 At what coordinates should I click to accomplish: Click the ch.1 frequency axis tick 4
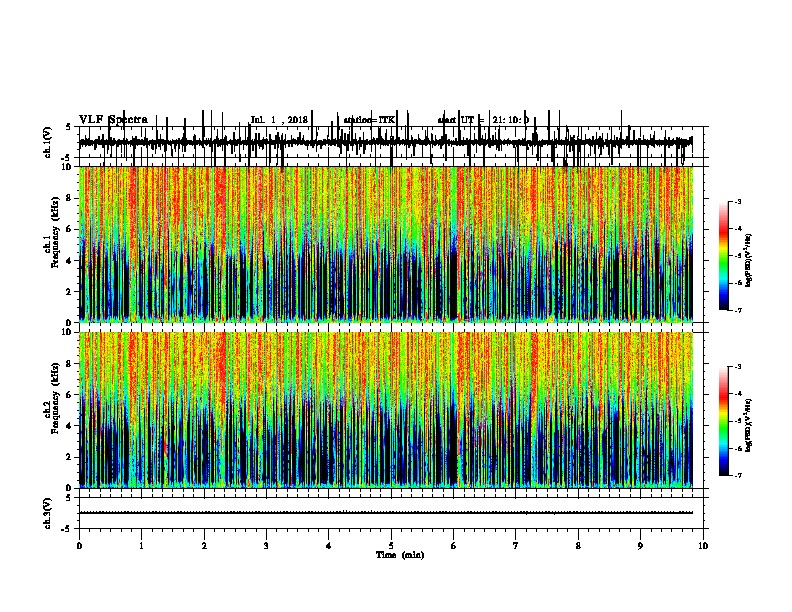[x=70, y=261]
